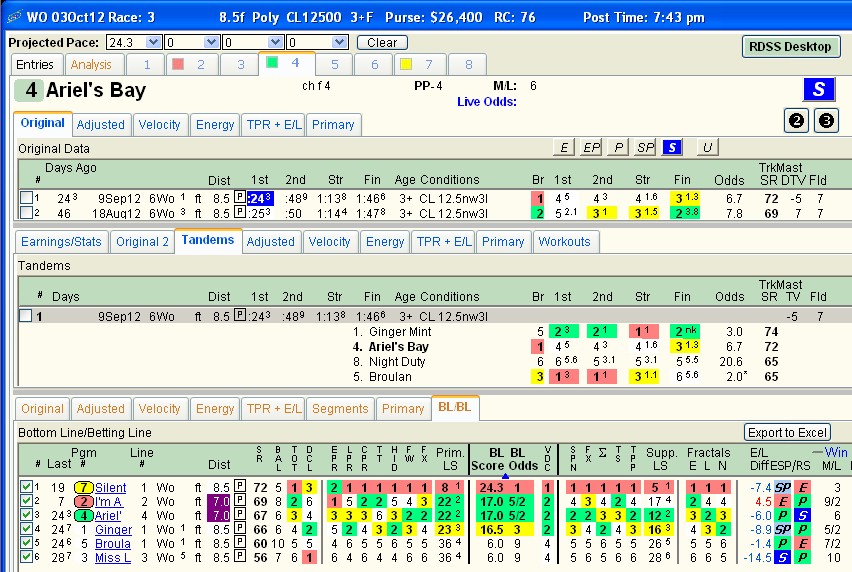Click the highlighted :24.3 first call cell
The height and width of the screenshot is (572, 852).
tap(260, 198)
